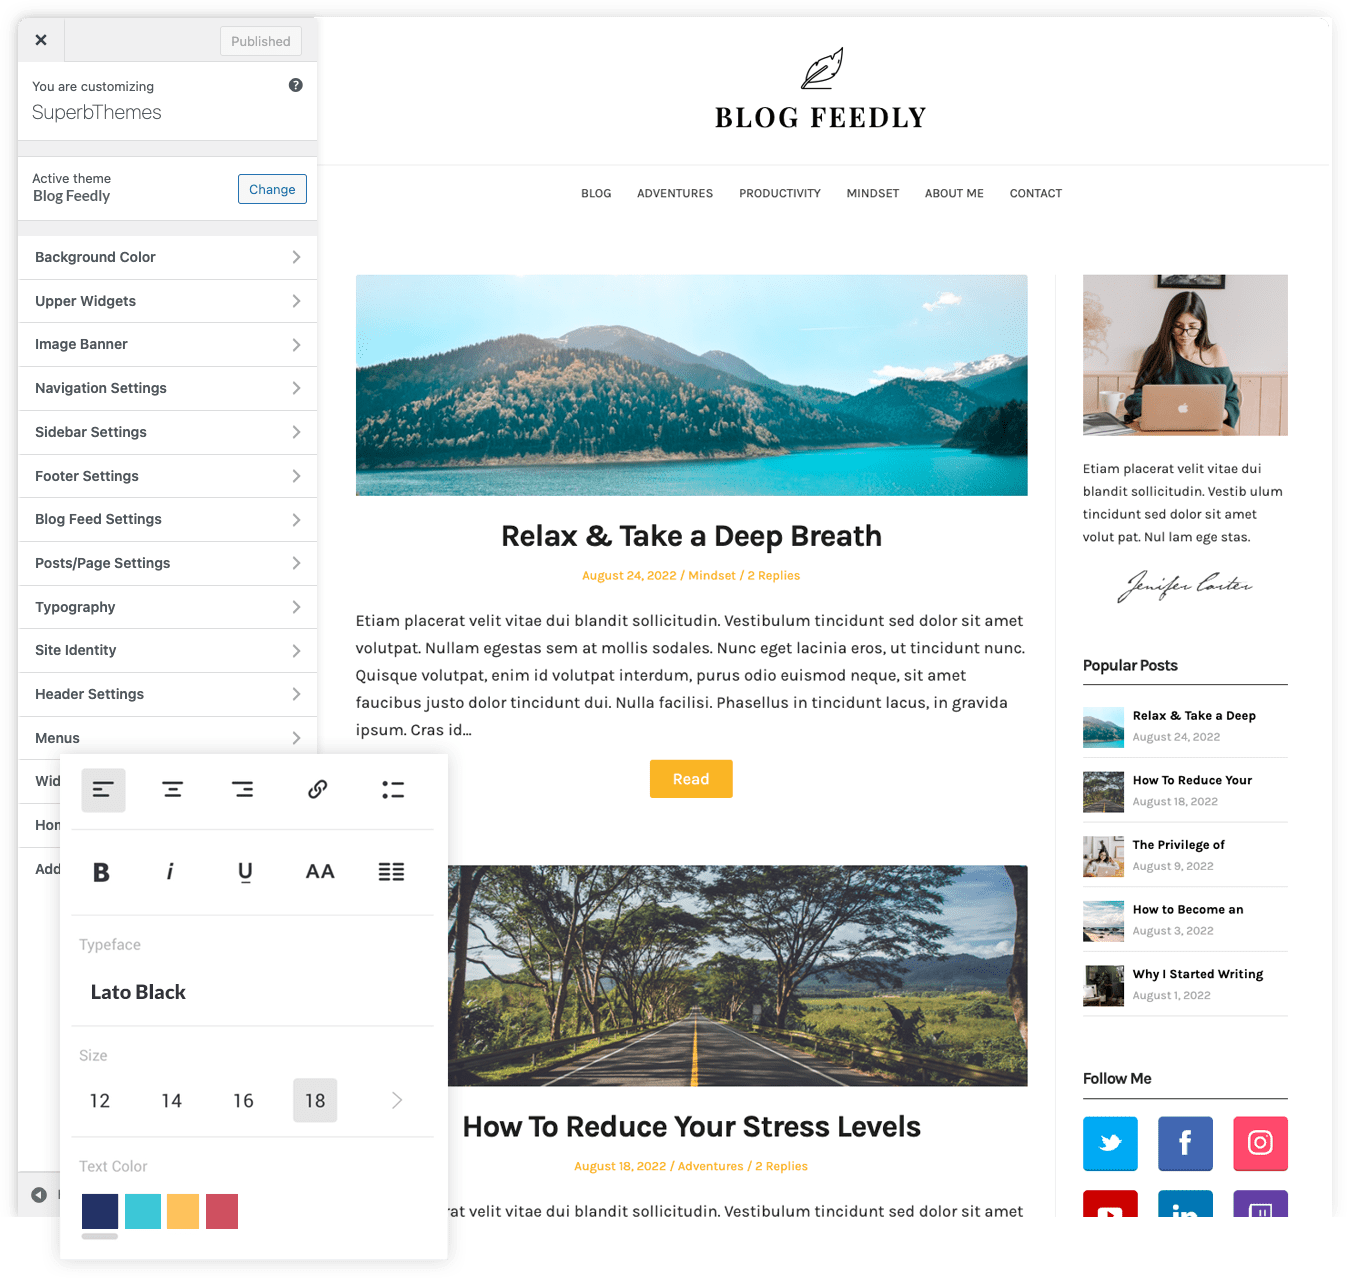The height and width of the screenshot is (1278, 1347).
Task: Open the Twitter follow icon
Action: tap(1110, 1143)
